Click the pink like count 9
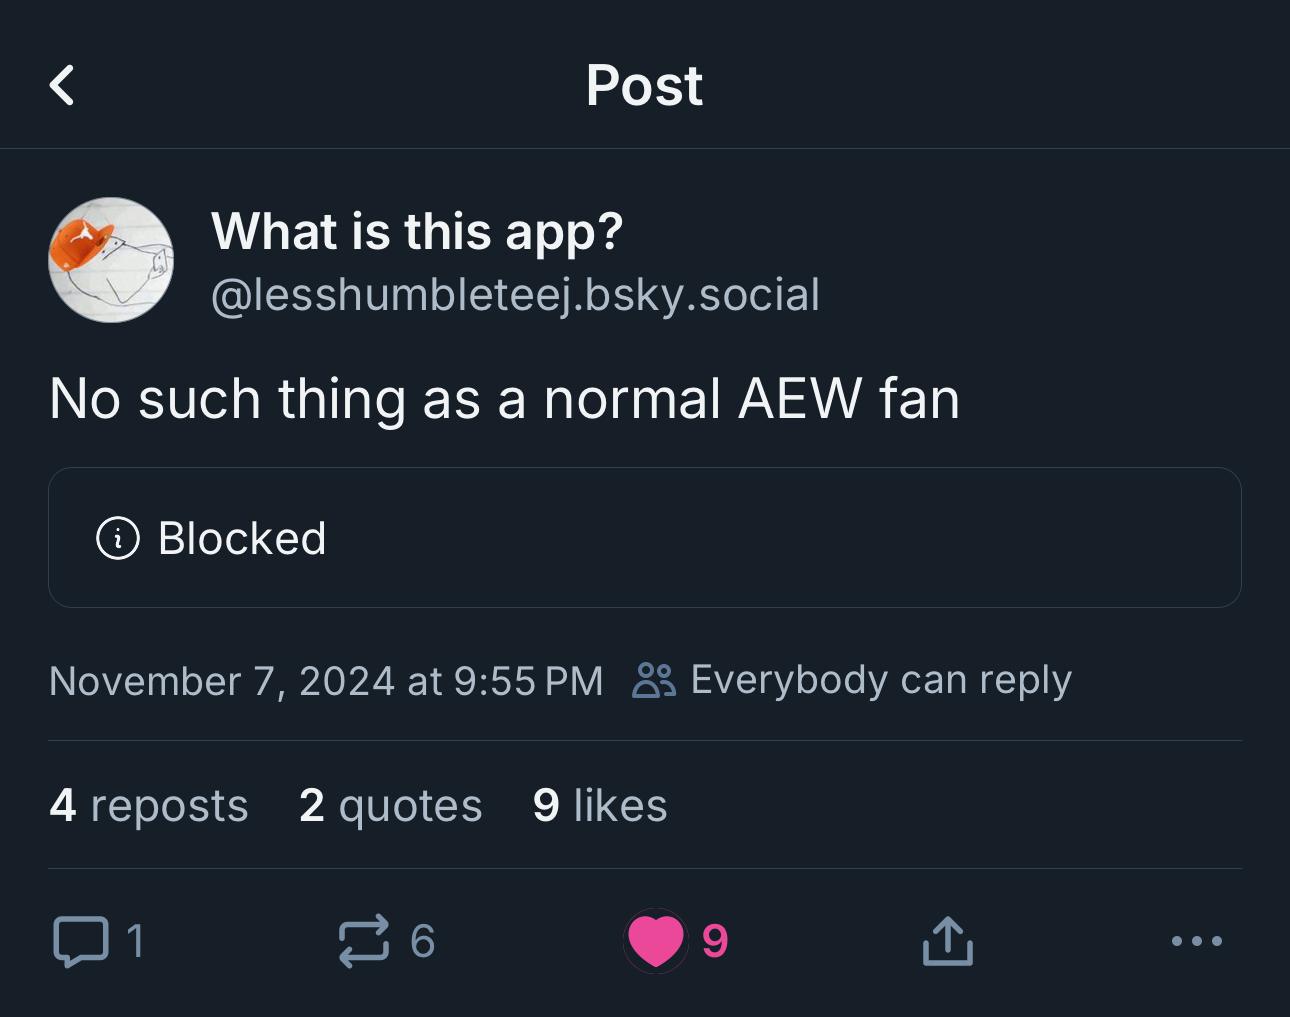 click(x=715, y=941)
